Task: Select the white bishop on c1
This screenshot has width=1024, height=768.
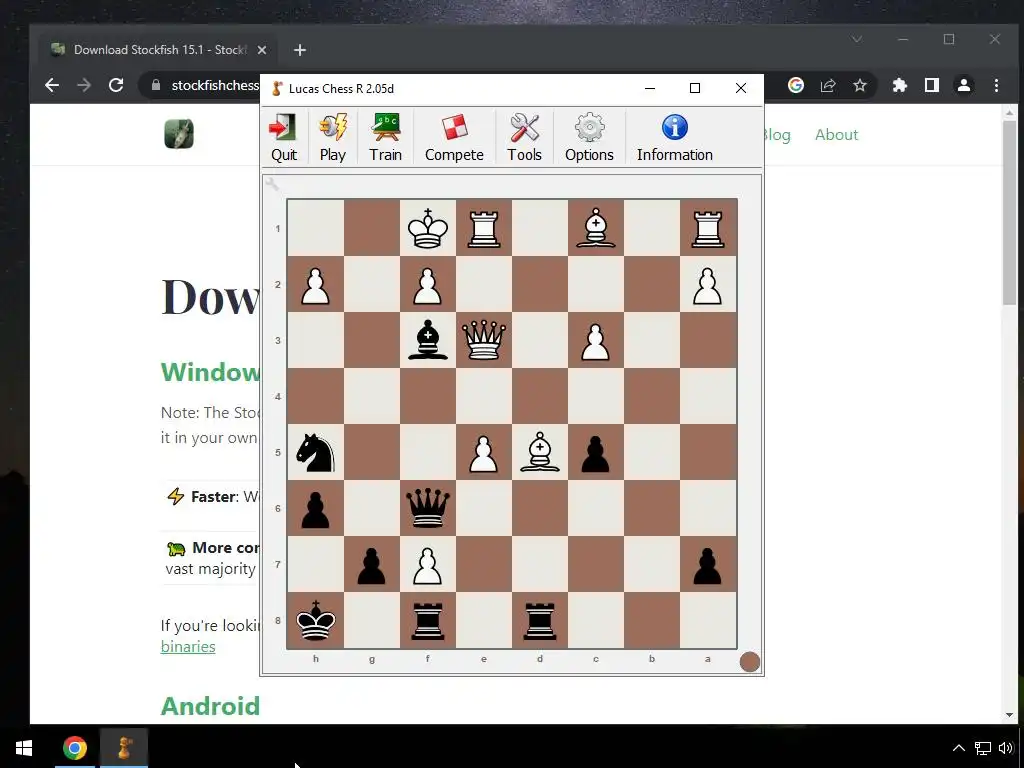Action: tap(596, 228)
